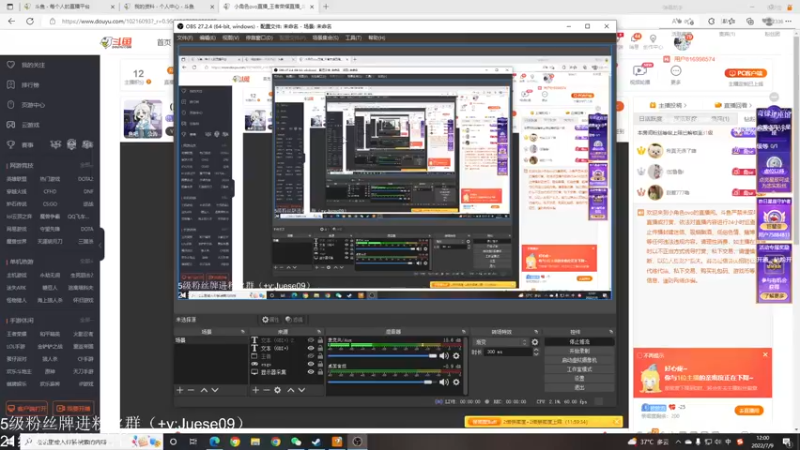Image resolution: width=800 pixels, height=450 pixels.
Task: Refresh the Douyu browser page
Action: 30,21
